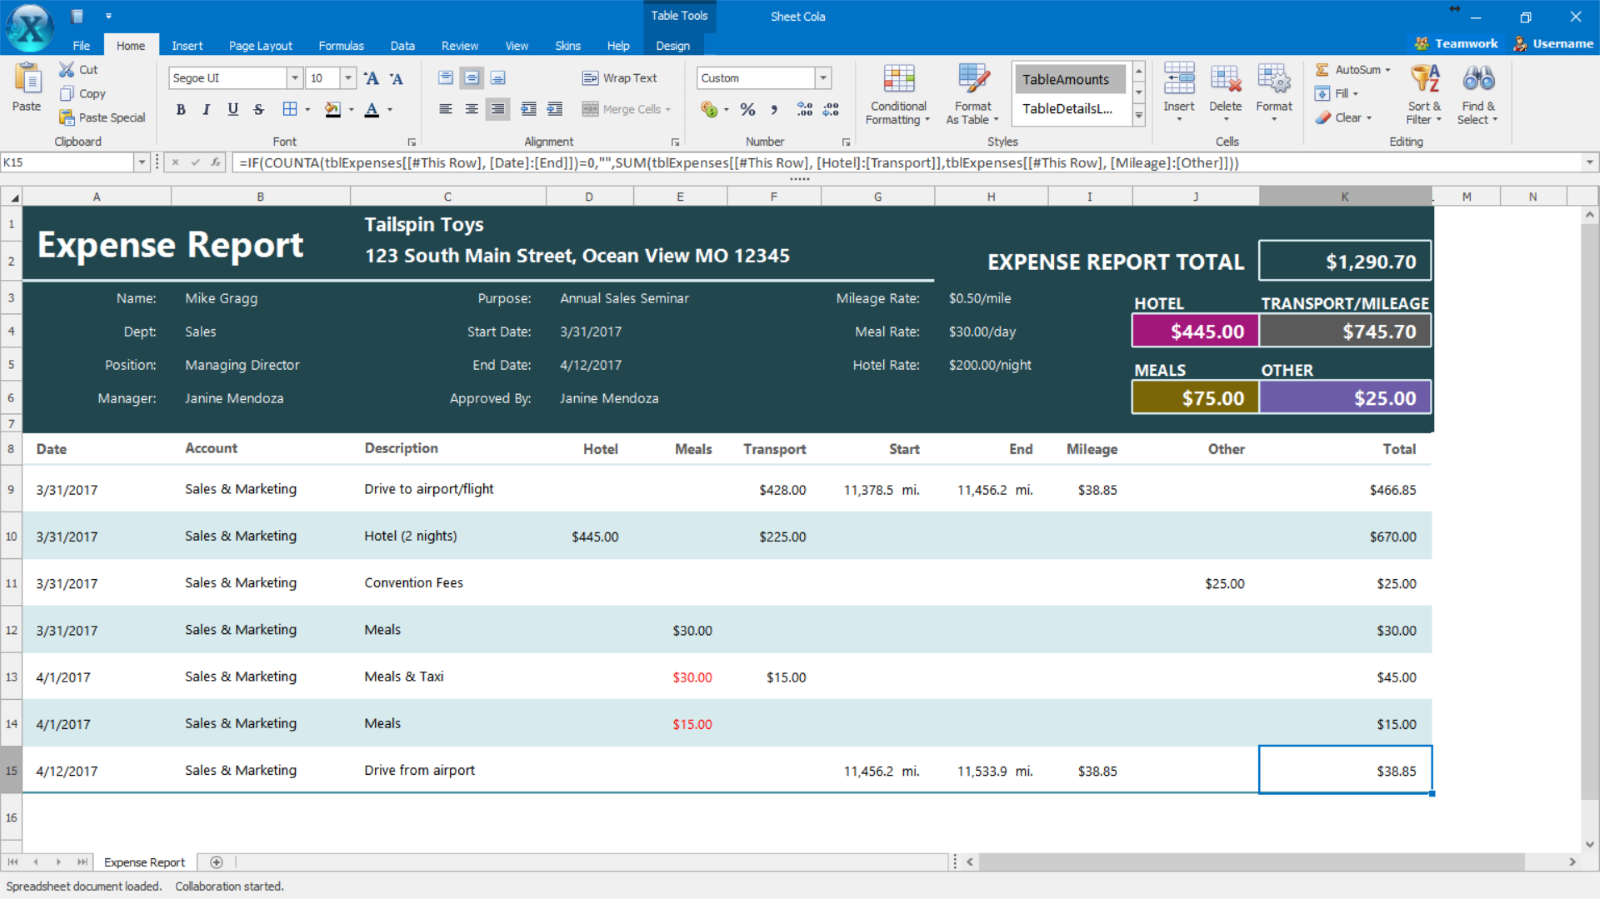Screen dimensions: 1600x900
Task: Decrease the cell indent
Action: (529, 109)
